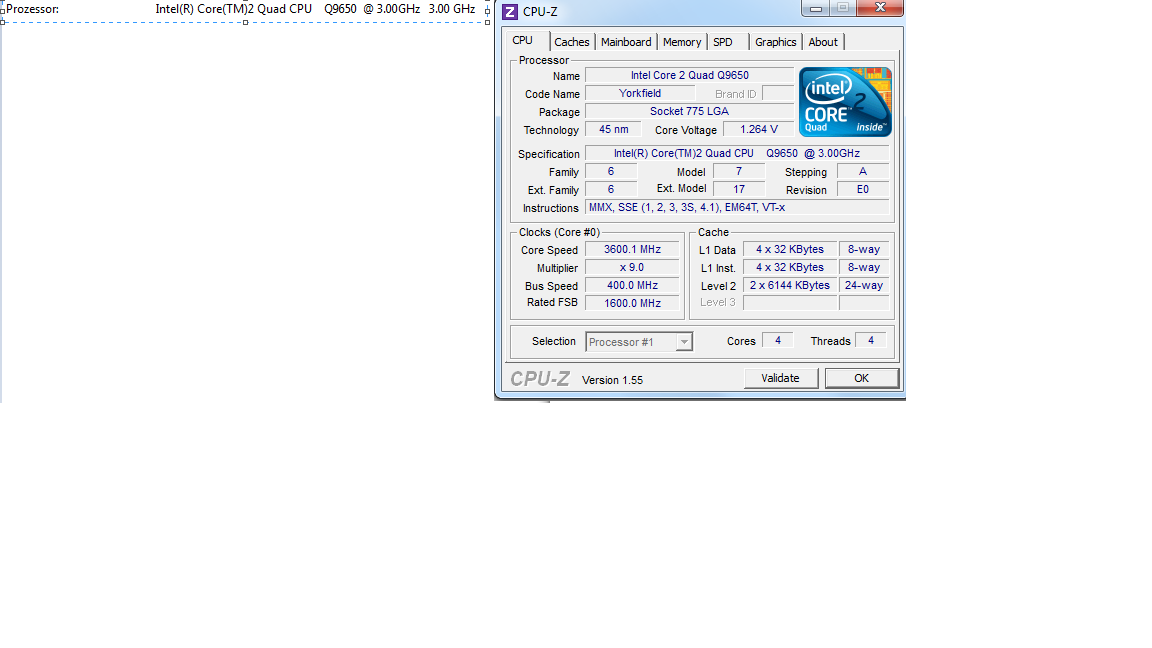Viewport: 1152px width, 648px height.
Task: Click the Multiplier value x 9.0
Action: point(632,267)
